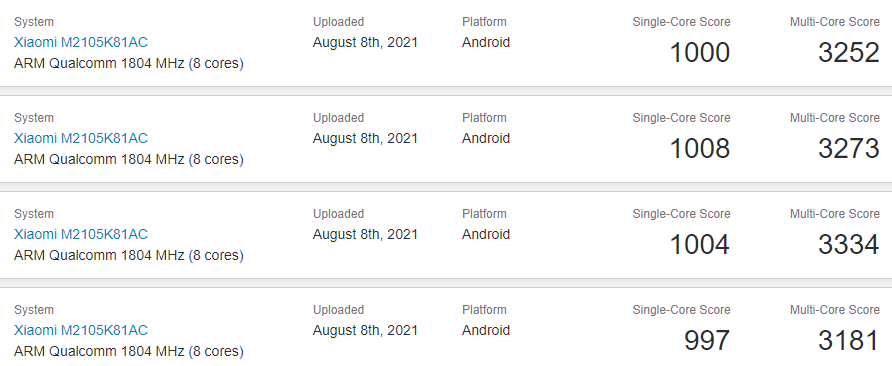Click the Single-Core Score label above 1004
The width and height of the screenshot is (892, 366).
tap(682, 214)
